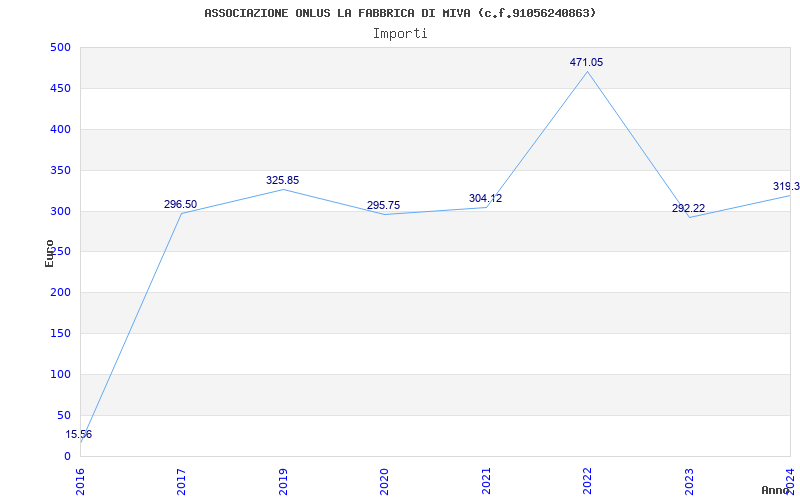Click the 100 y-axis tick label
Image resolution: width=800 pixels, height=500 pixels.
pyautogui.click(x=60, y=374)
